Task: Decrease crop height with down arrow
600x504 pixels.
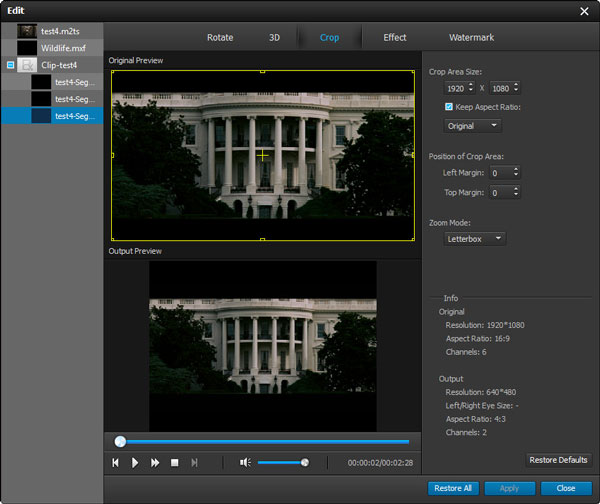Action: pyautogui.click(x=516, y=91)
